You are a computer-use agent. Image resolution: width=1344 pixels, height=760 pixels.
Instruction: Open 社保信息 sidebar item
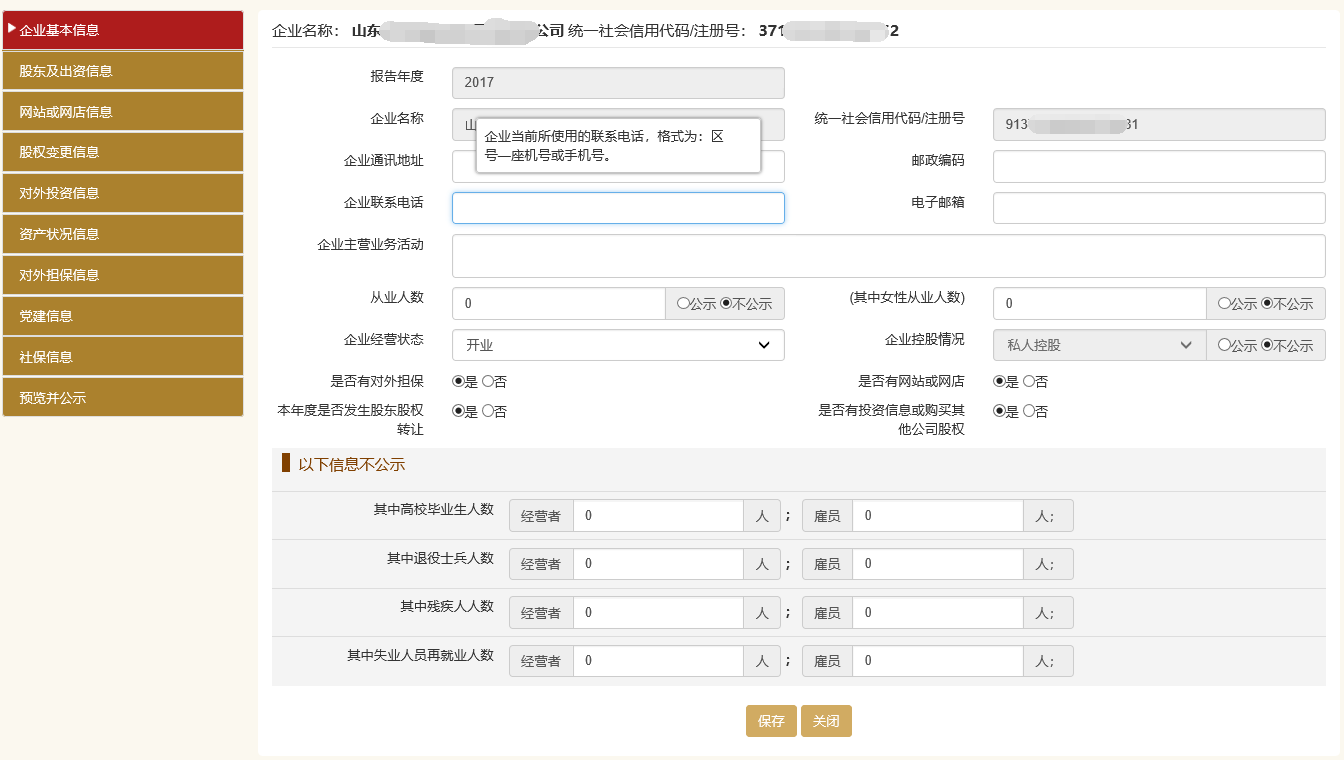pyautogui.click(x=123, y=357)
